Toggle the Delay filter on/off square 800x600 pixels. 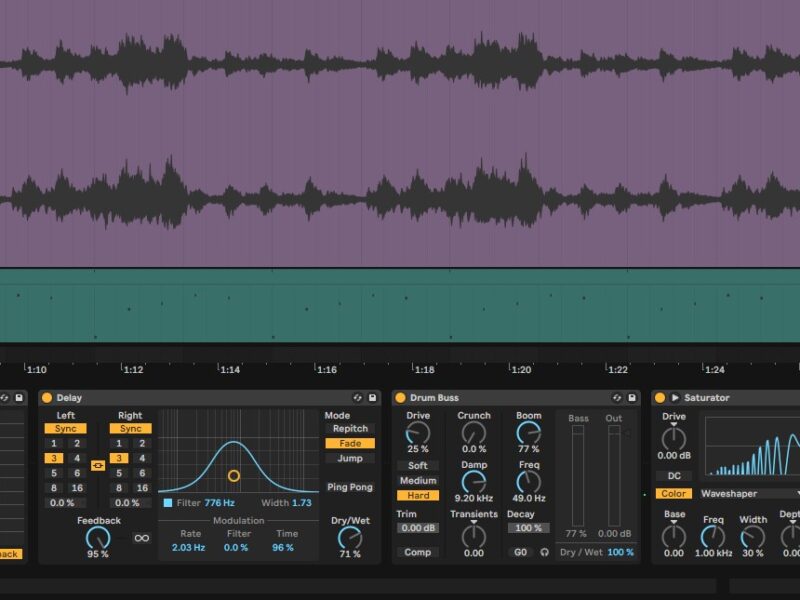click(x=168, y=503)
